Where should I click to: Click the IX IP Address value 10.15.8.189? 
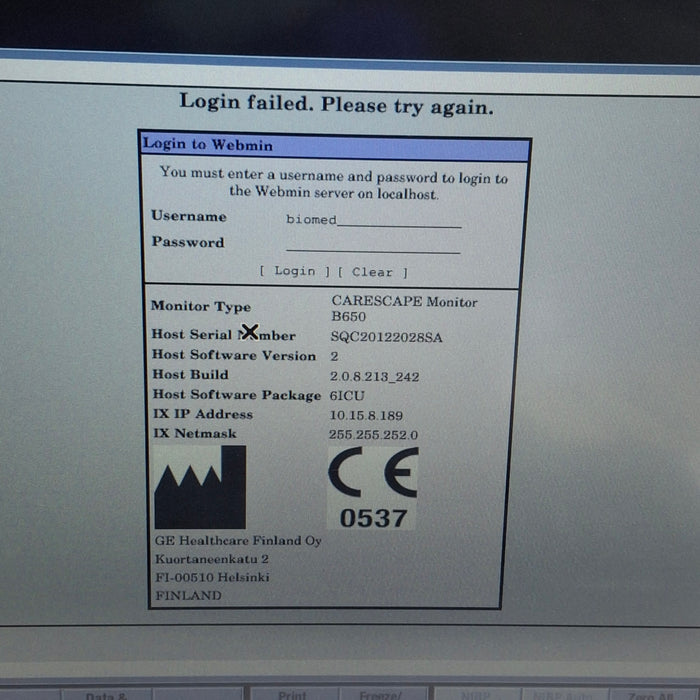click(x=367, y=415)
